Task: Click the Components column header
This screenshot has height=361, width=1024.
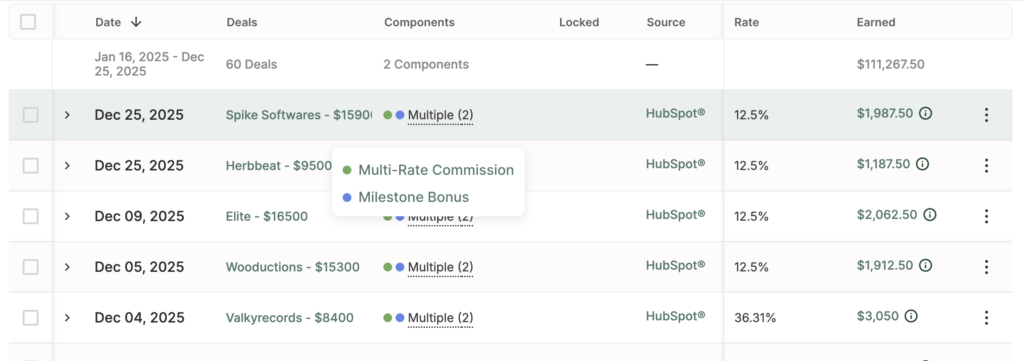Action: pyautogui.click(x=419, y=22)
